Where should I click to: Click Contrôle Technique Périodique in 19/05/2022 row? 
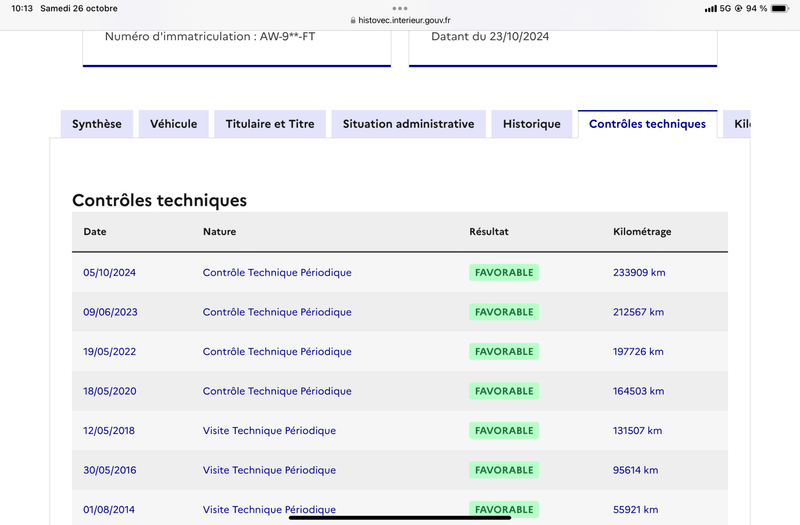pos(277,352)
